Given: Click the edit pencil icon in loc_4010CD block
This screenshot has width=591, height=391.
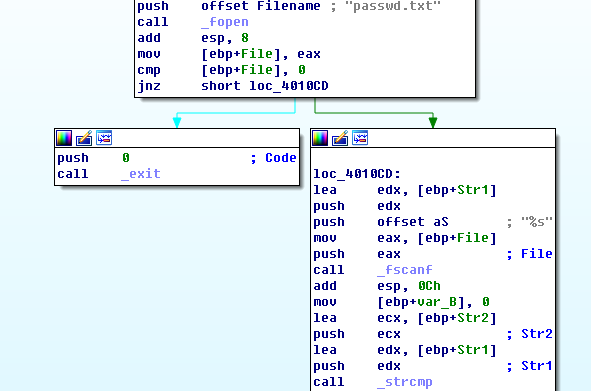Looking at the screenshot, I should click(x=340, y=138).
